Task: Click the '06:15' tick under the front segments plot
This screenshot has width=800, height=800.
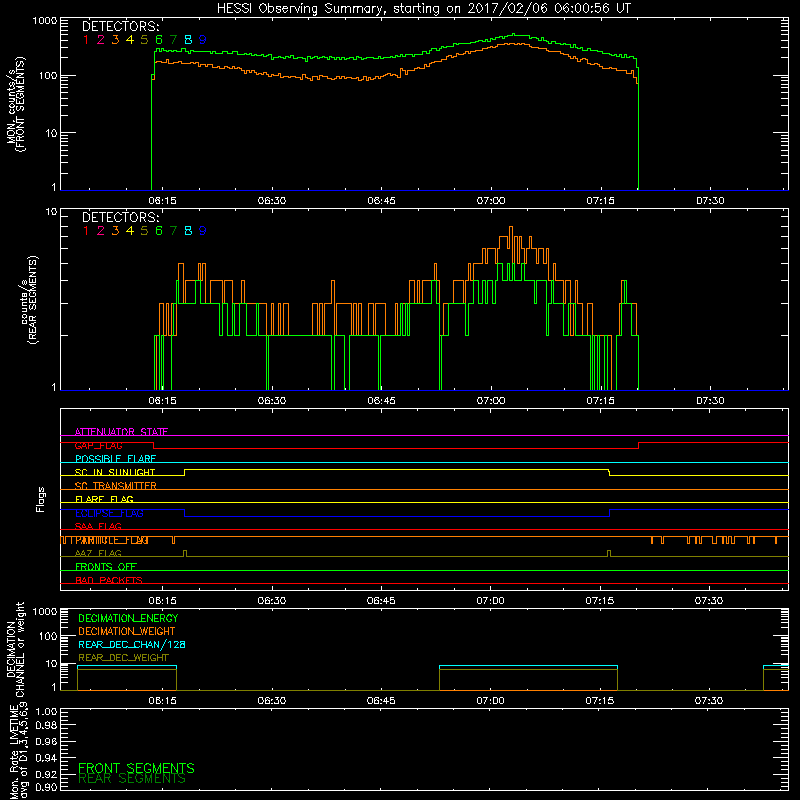Action: click(162, 201)
